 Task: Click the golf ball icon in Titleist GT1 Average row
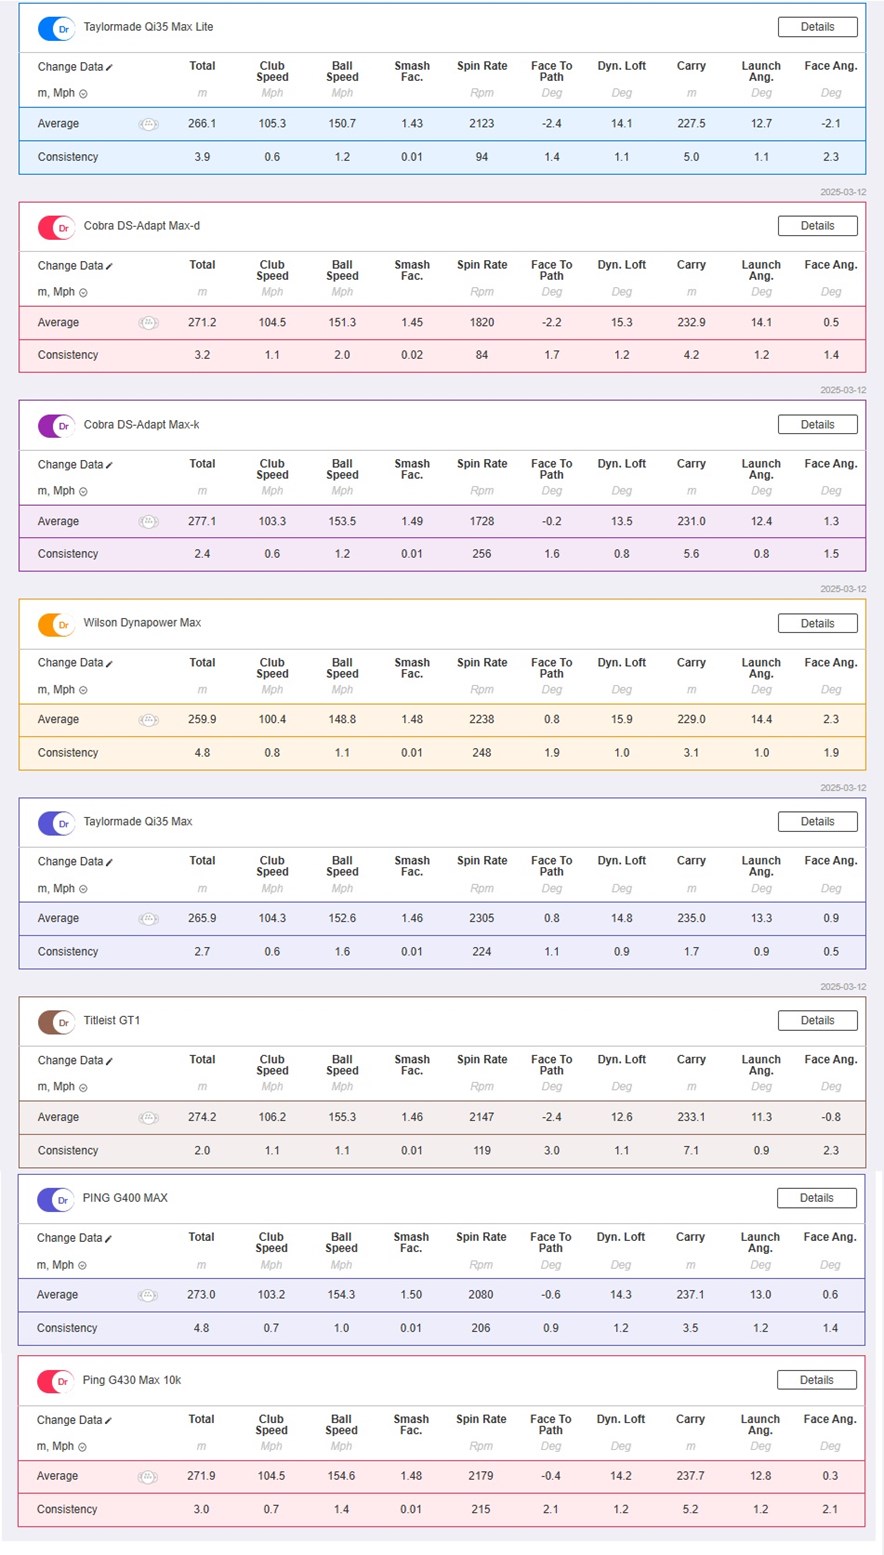[x=148, y=1118]
